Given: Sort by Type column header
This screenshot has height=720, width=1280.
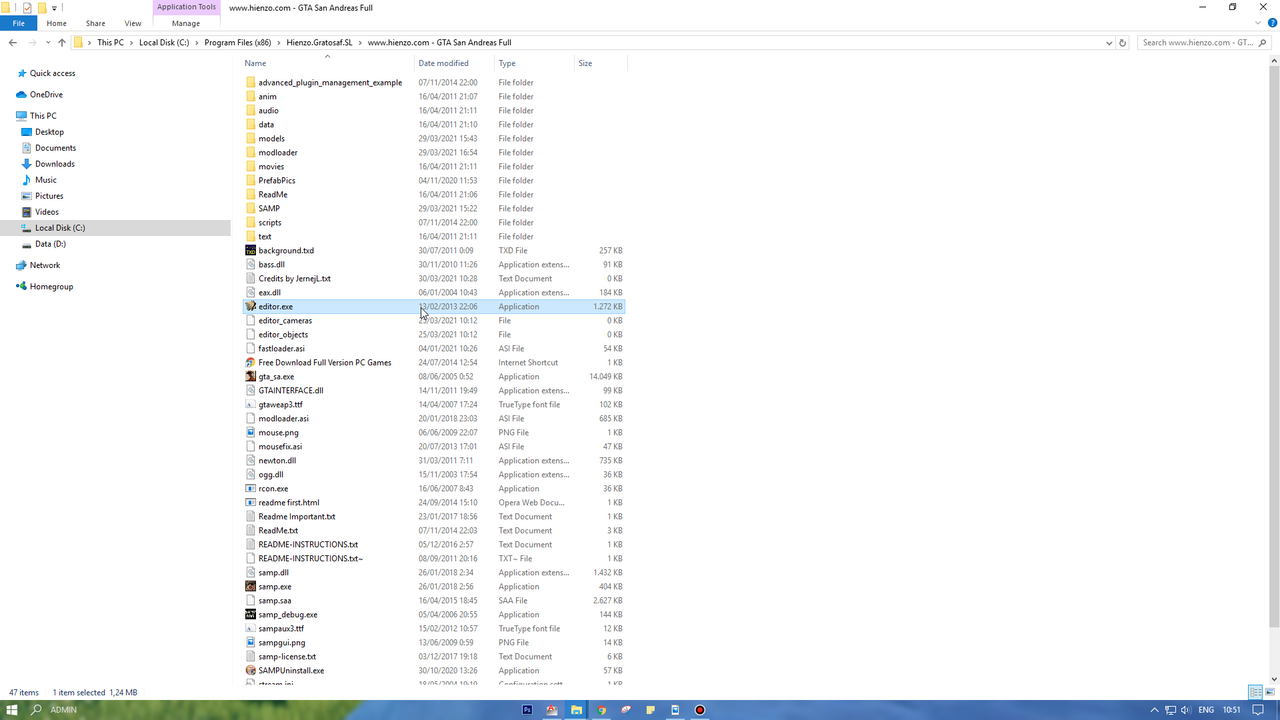Looking at the screenshot, I should coord(507,63).
